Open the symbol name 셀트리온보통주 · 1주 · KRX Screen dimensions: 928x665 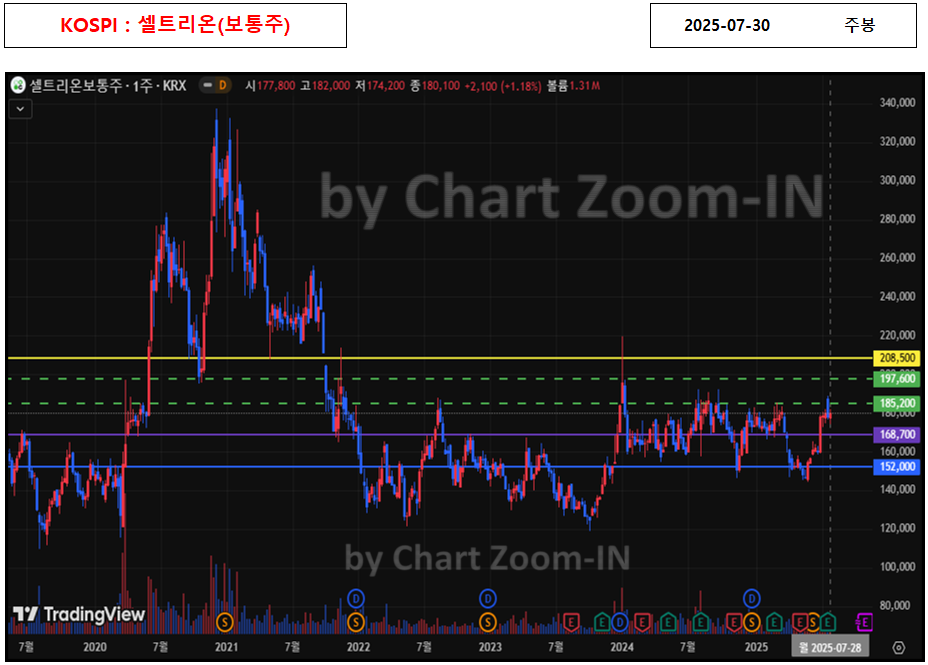pos(108,86)
